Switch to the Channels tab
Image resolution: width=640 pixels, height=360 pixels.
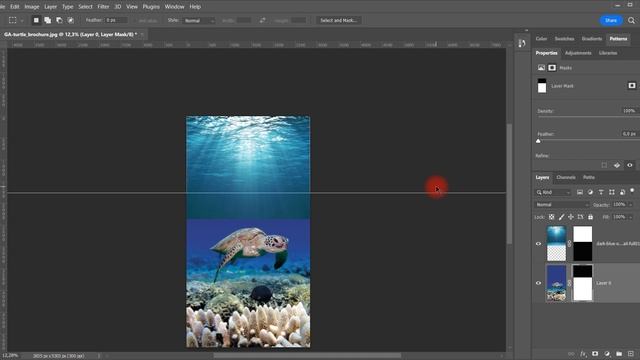point(566,177)
